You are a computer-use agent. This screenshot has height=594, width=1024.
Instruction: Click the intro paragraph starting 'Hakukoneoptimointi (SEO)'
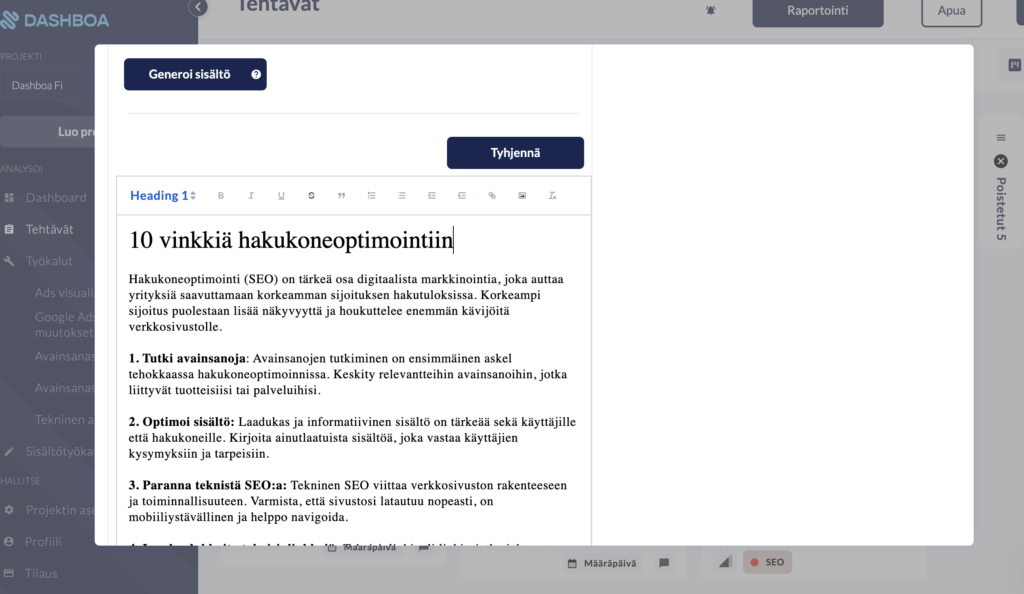346,303
